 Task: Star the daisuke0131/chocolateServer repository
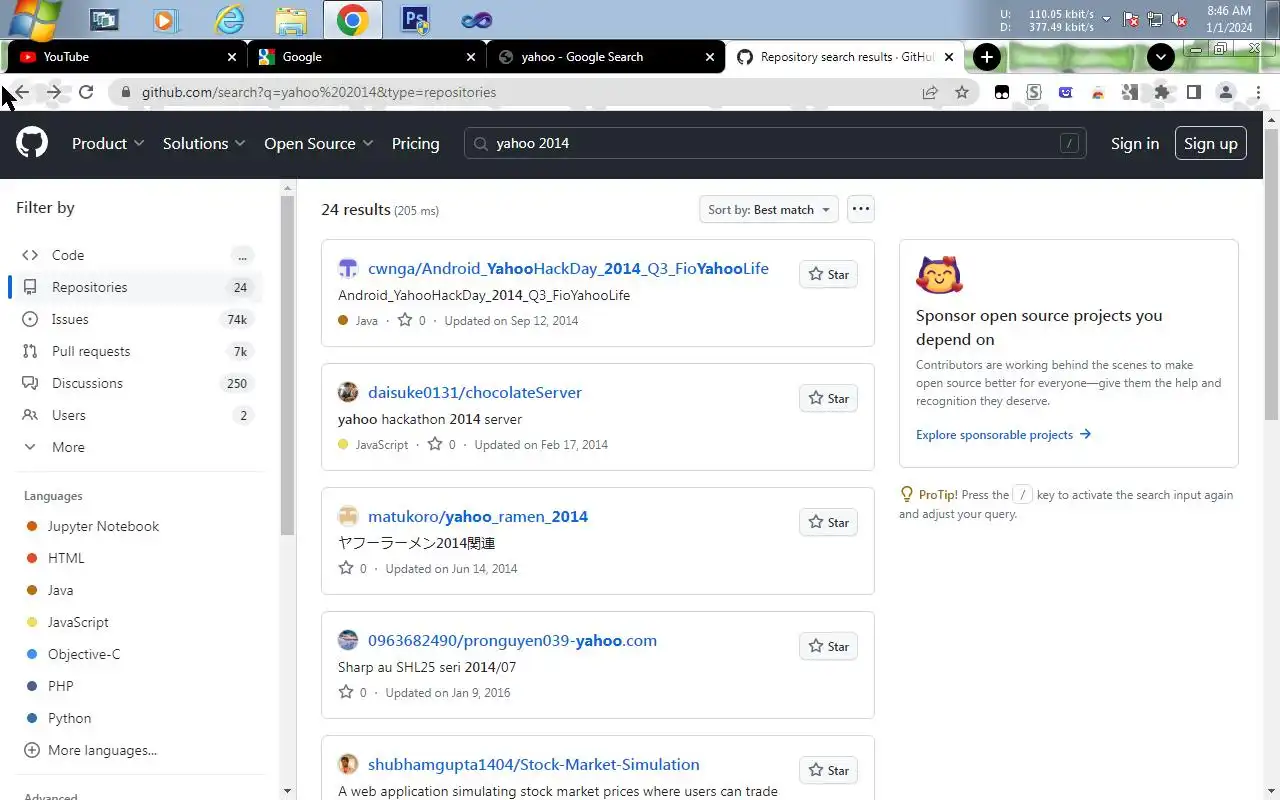tap(828, 398)
